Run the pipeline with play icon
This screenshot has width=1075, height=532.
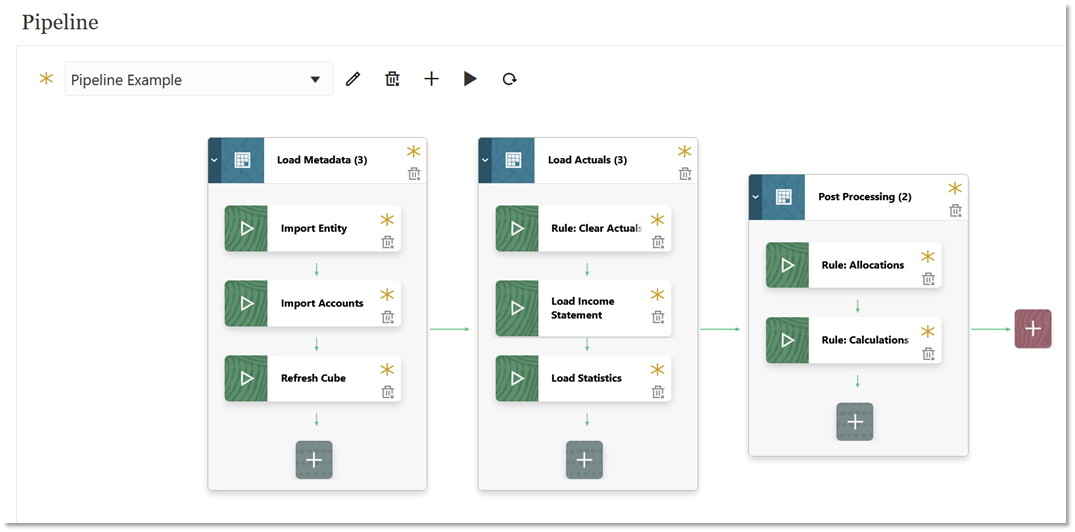470,79
